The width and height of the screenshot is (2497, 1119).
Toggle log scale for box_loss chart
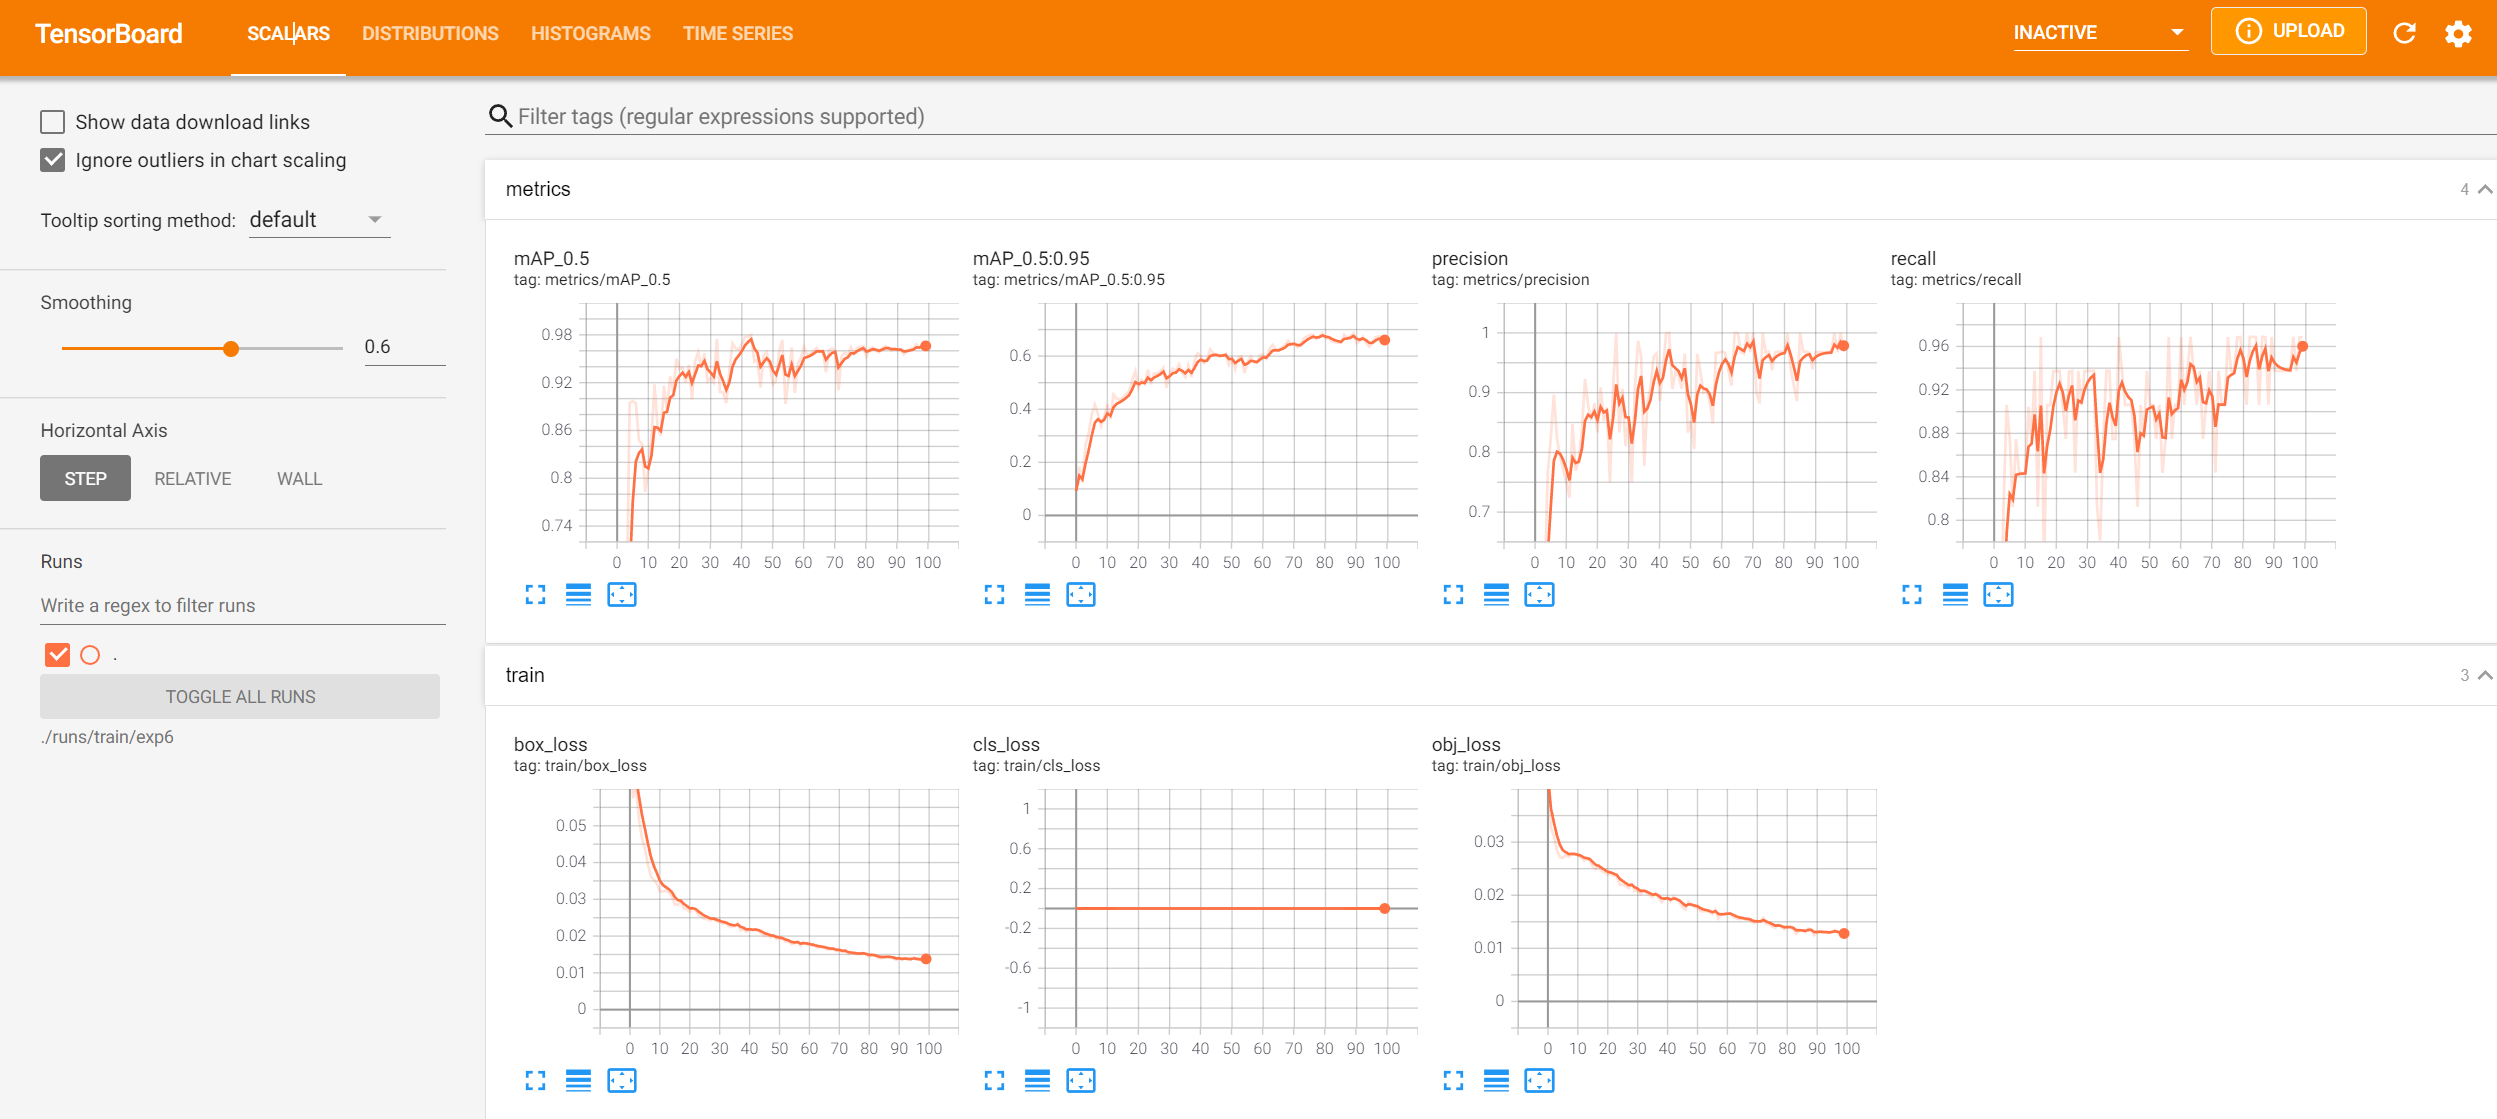pos(578,1081)
